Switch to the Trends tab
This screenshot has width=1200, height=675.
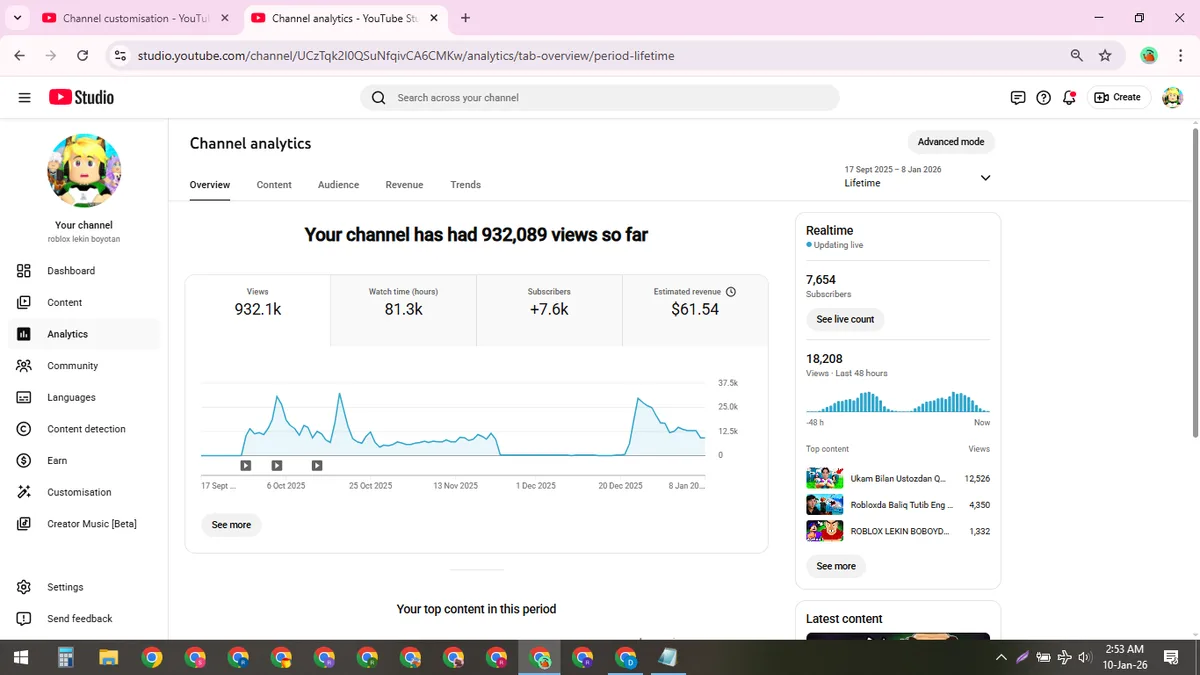coord(465,185)
